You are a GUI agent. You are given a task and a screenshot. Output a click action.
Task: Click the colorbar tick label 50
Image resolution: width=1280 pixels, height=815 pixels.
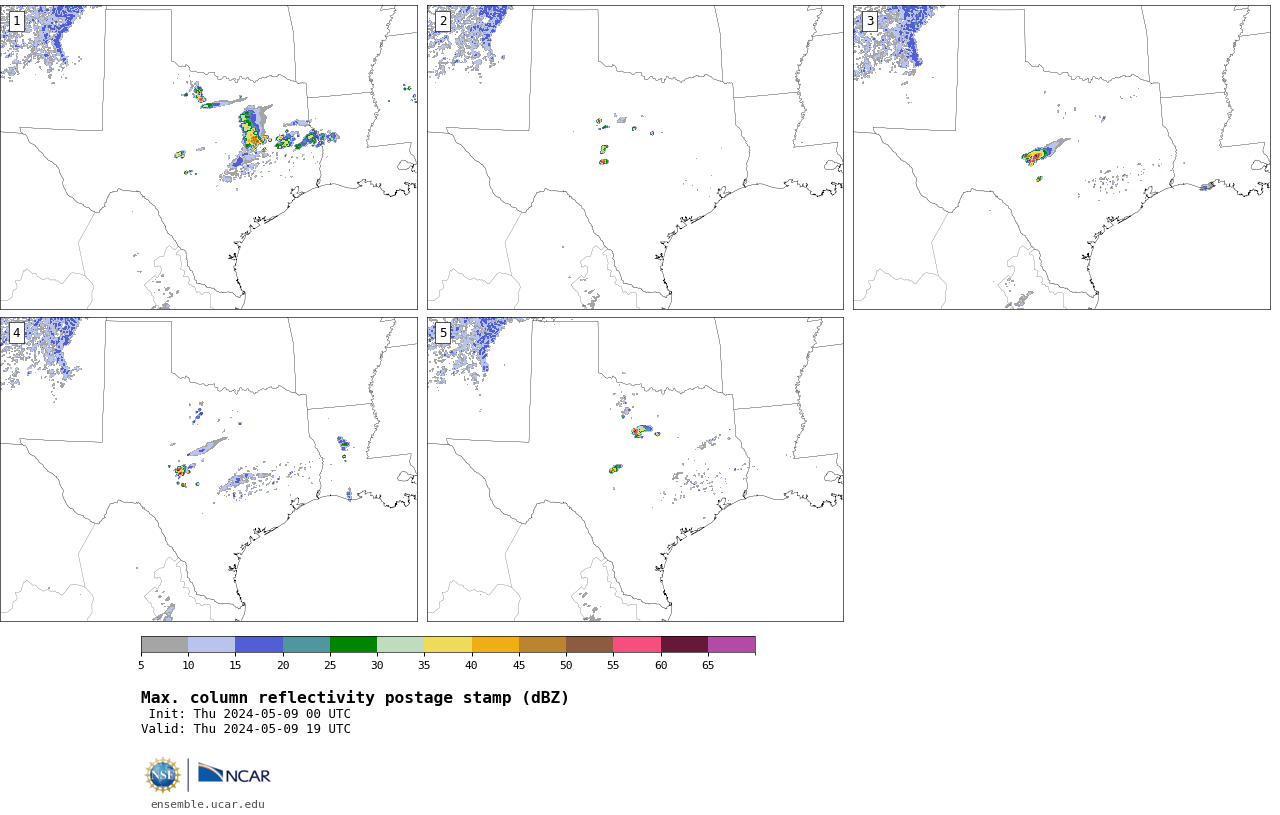pyautogui.click(x=566, y=666)
